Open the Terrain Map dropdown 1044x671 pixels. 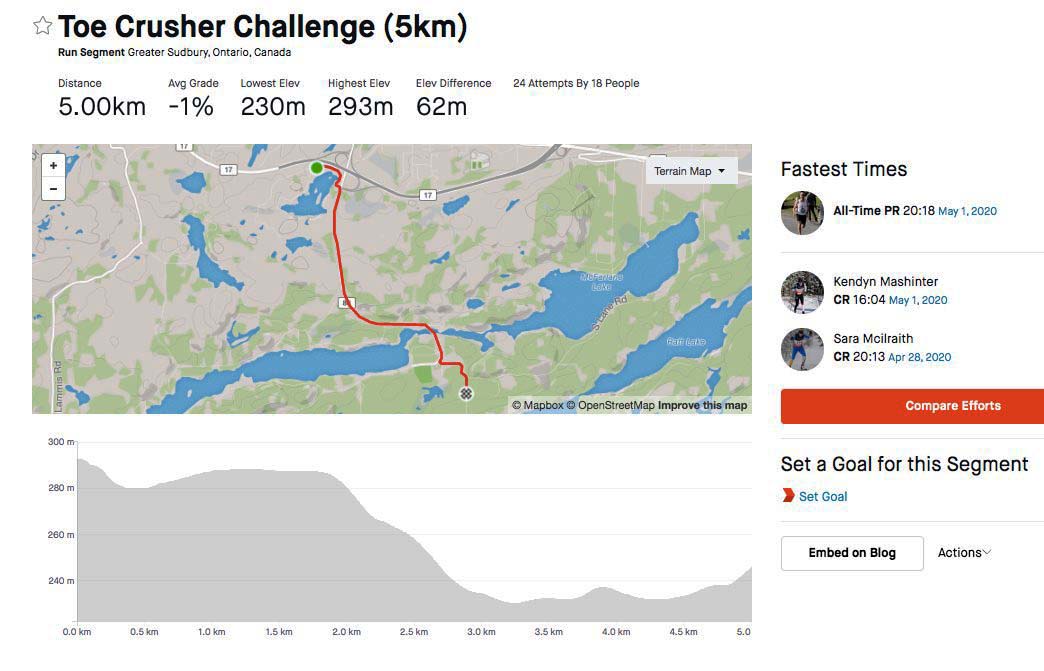(690, 171)
